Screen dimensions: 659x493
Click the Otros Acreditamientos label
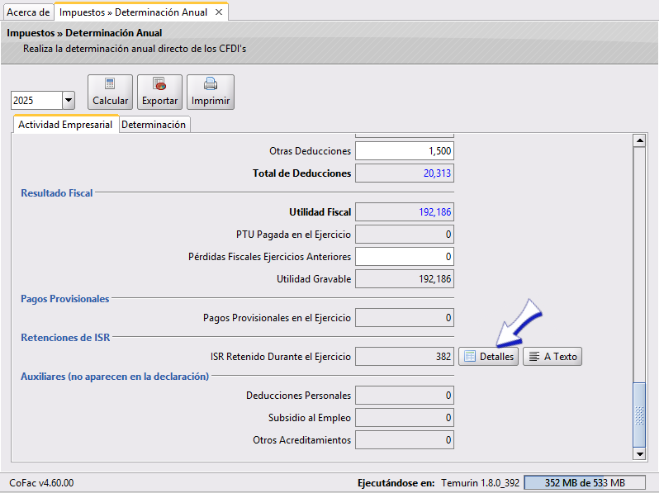point(302,440)
